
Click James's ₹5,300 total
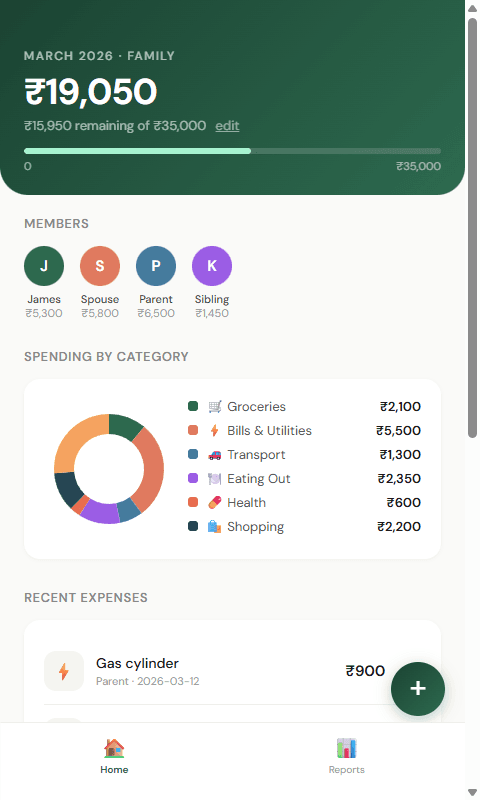44,313
